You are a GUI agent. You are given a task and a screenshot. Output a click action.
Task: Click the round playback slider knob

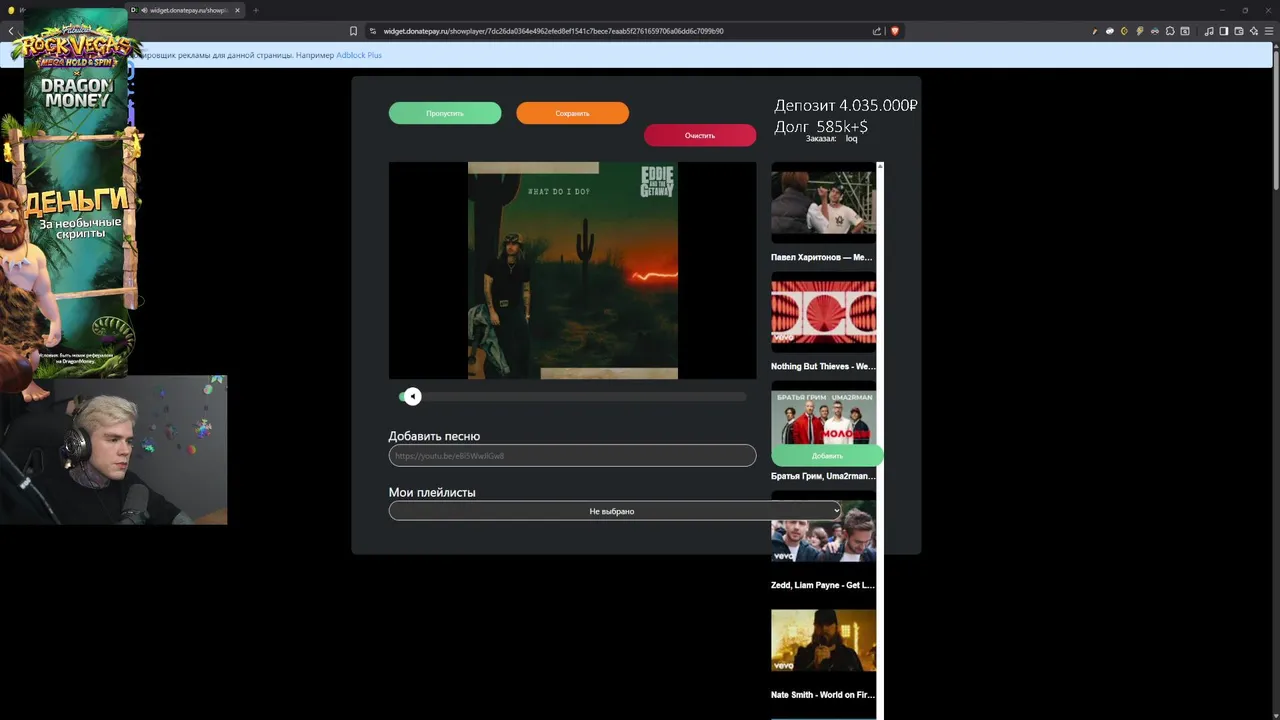tap(412, 397)
